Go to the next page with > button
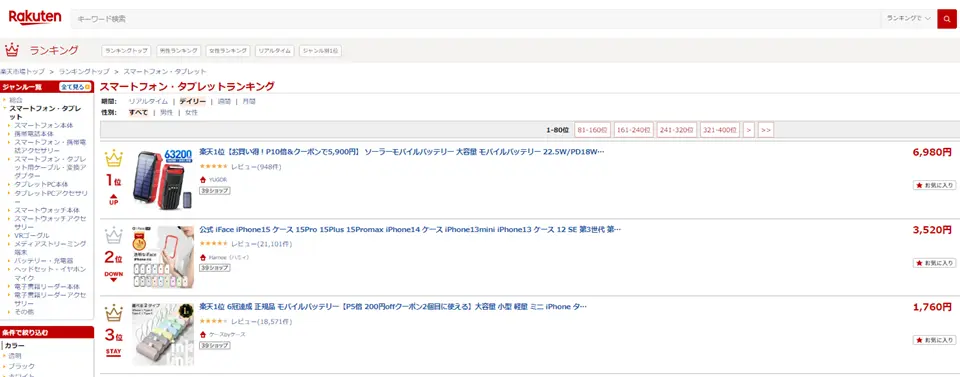The width and height of the screenshot is (960, 377). (749, 130)
